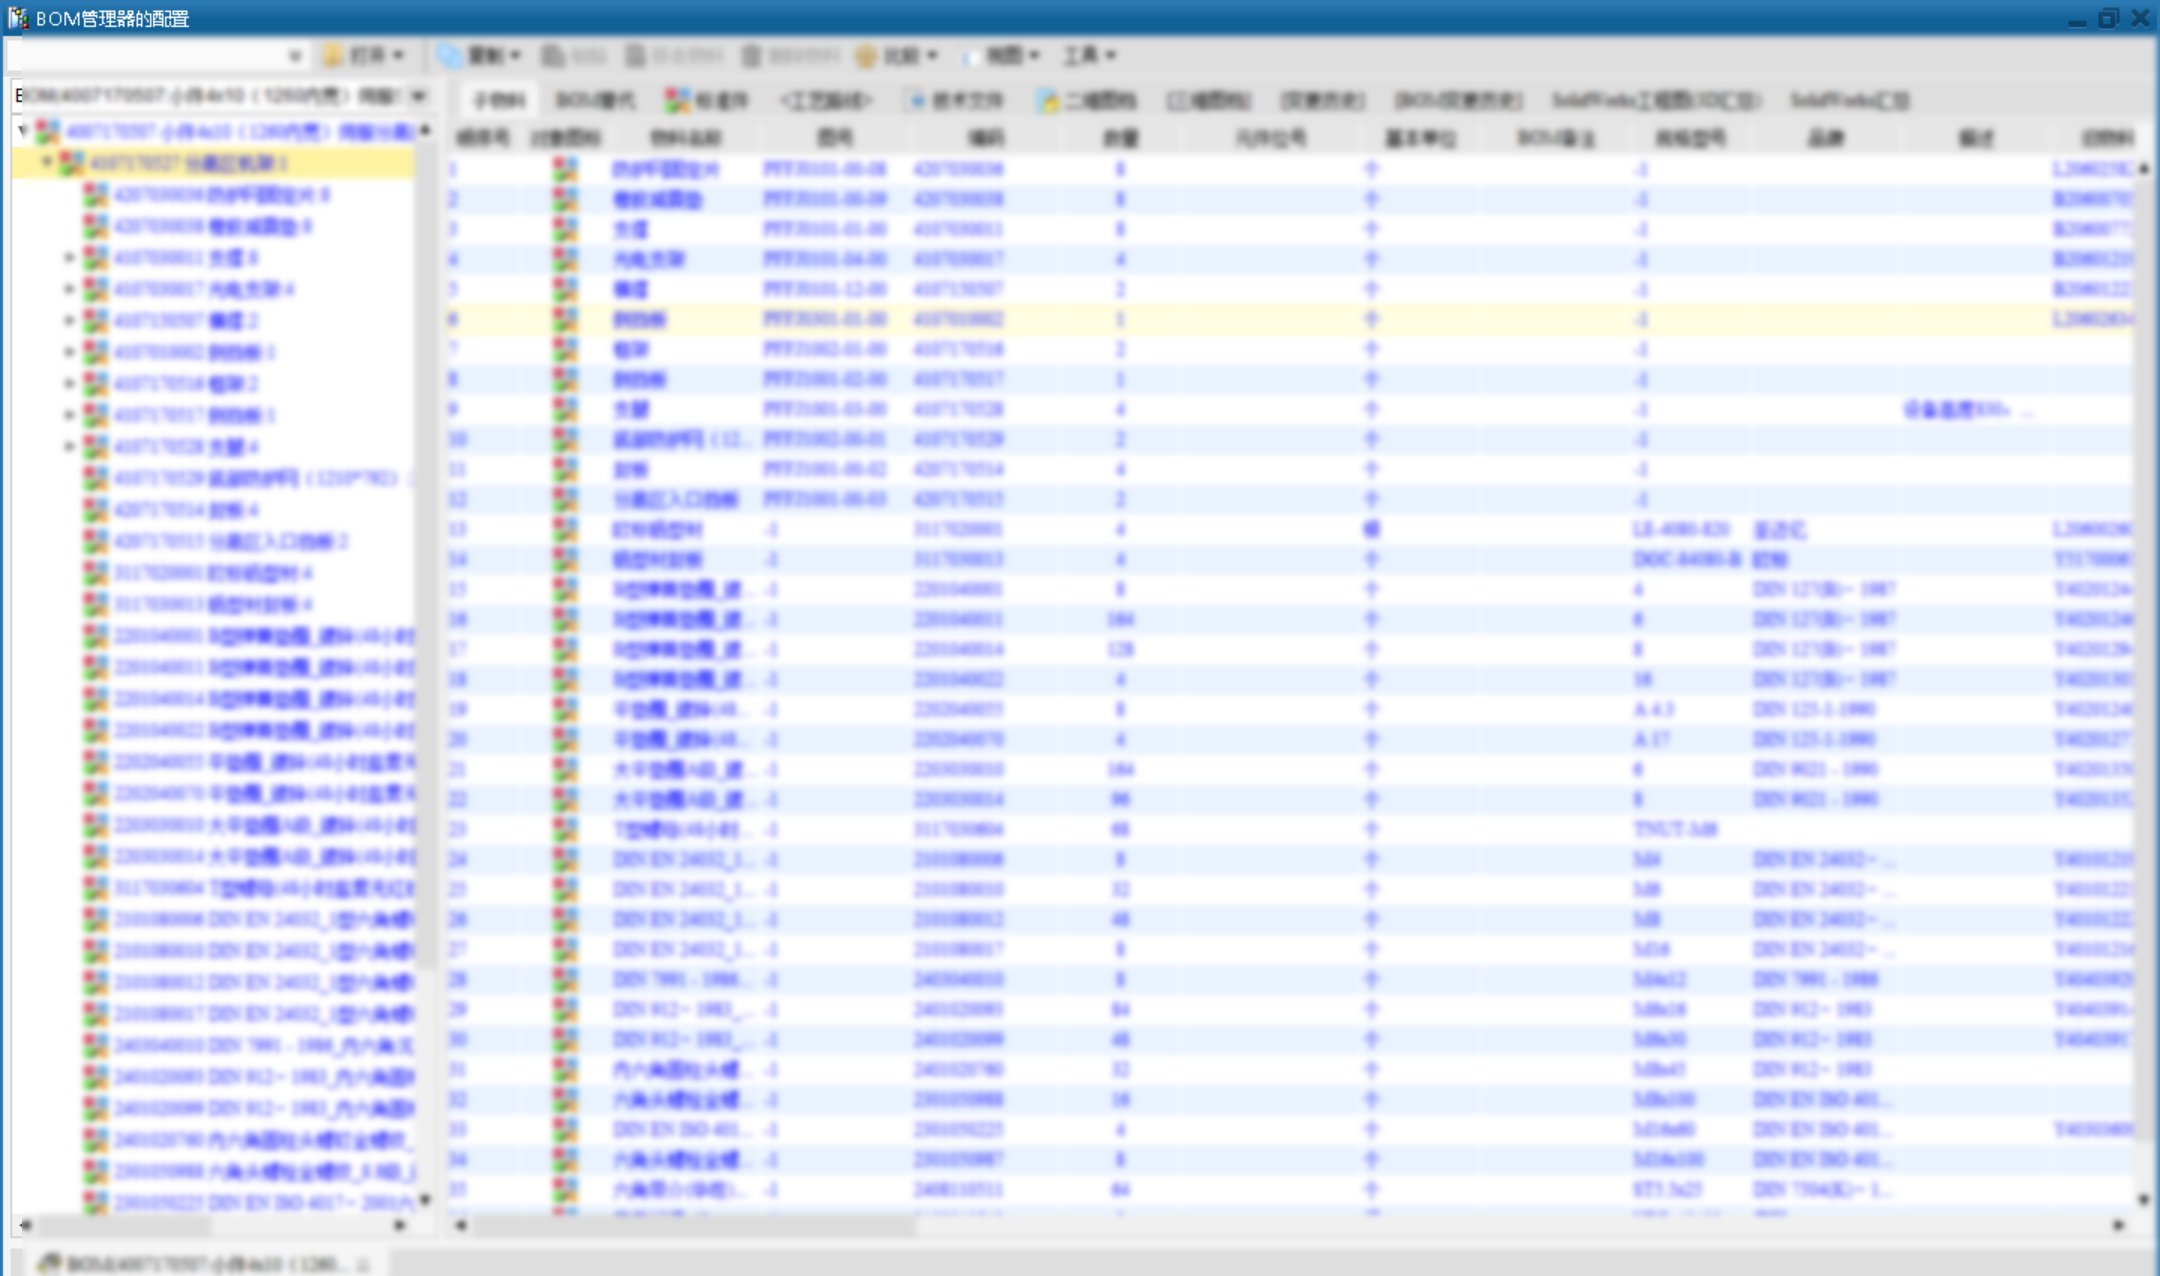The height and width of the screenshot is (1276, 2160).
Task: Collapse the yellow highlighted tree node
Action: [46, 162]
